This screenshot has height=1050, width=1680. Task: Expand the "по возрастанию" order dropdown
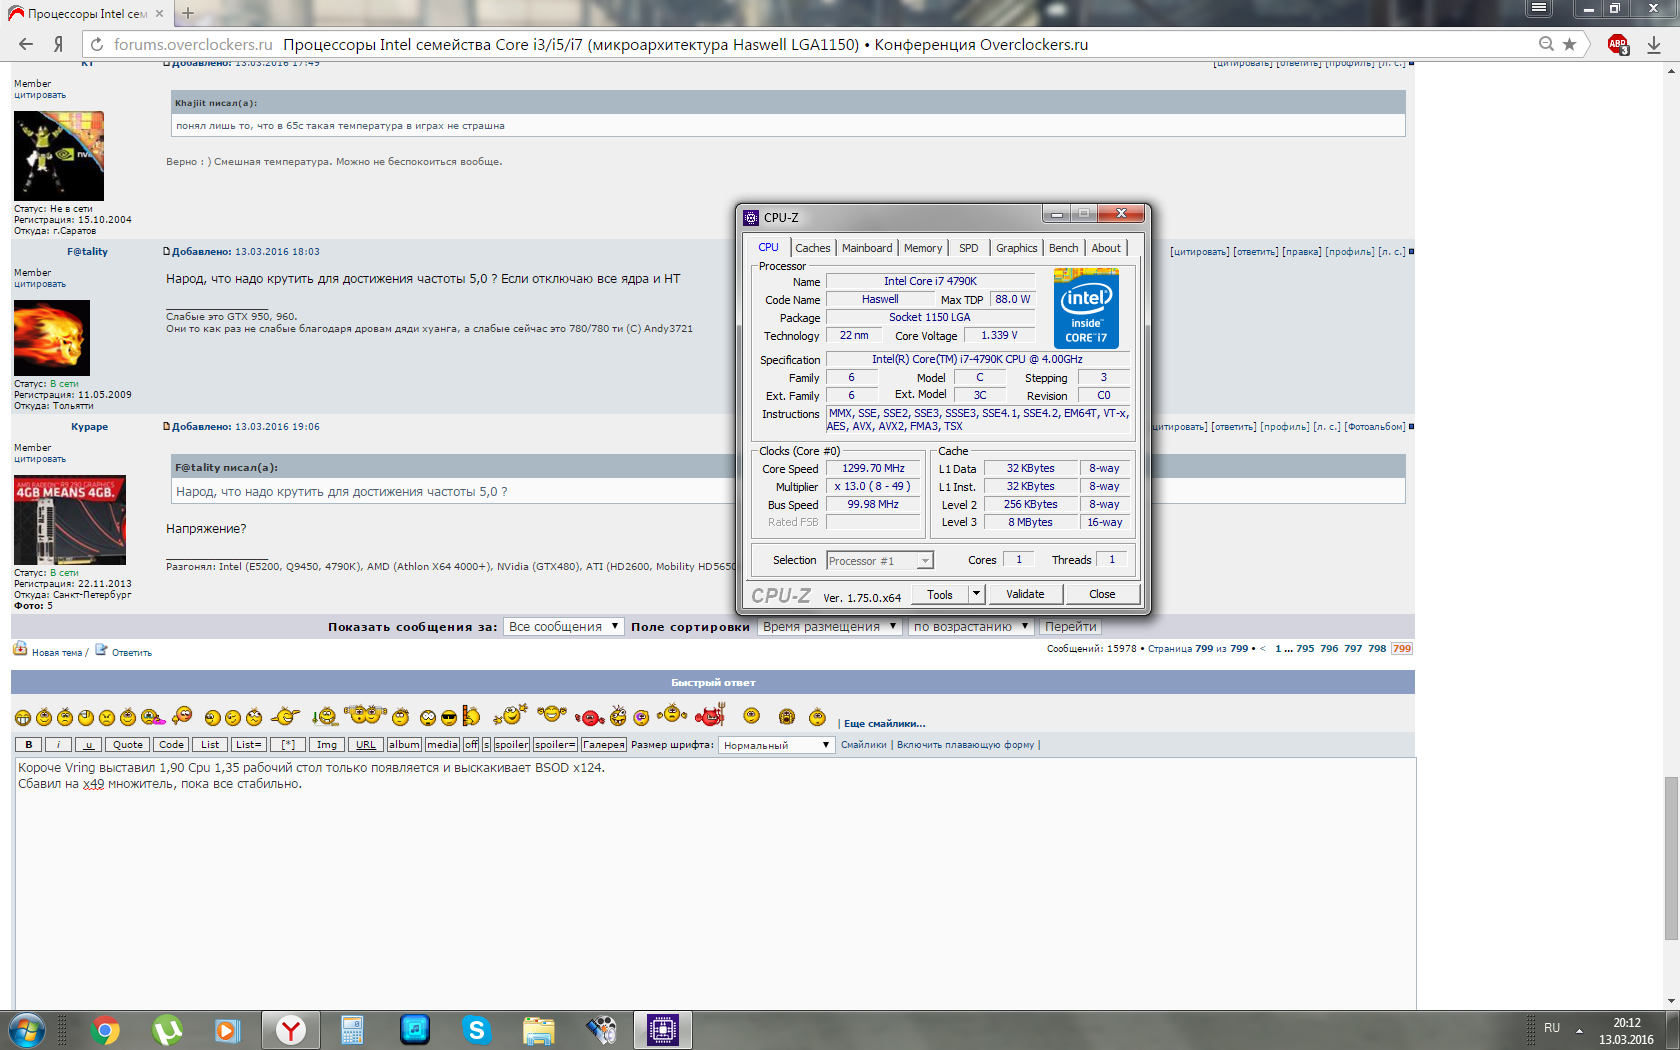point(971,627)
